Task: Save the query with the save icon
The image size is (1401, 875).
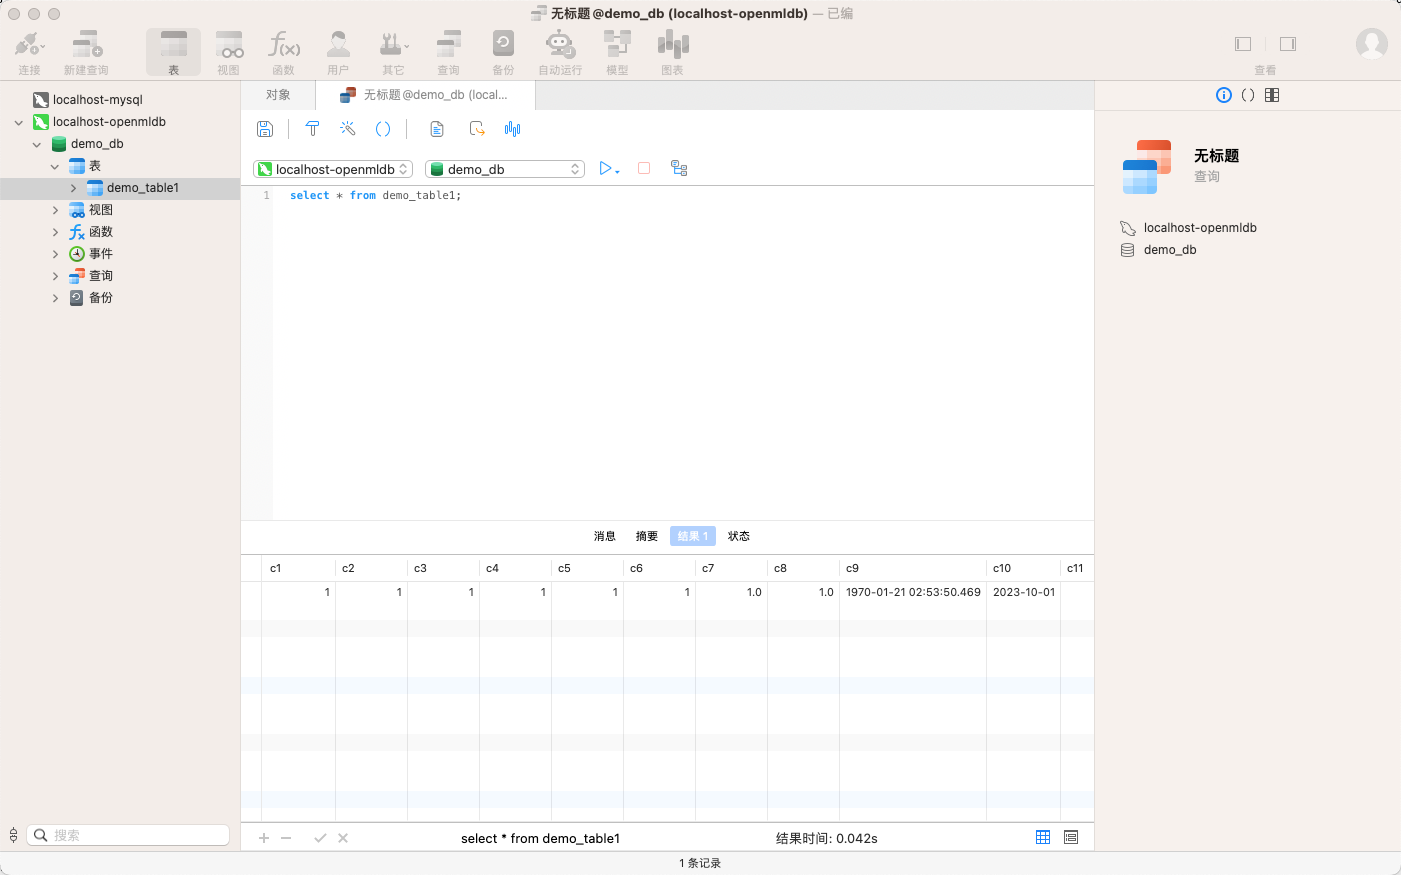Action: 265,129
